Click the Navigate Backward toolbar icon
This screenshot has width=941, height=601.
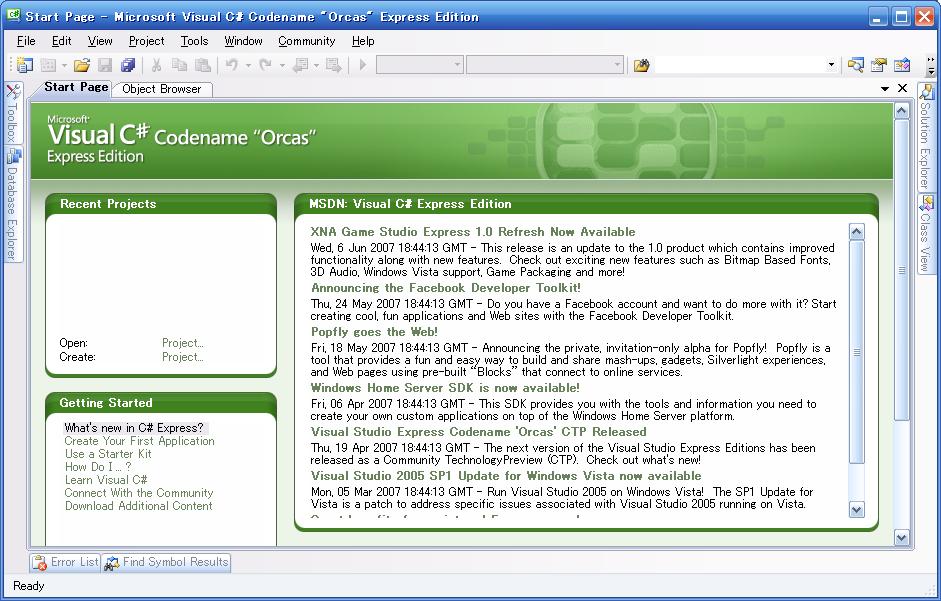[300, 65]
